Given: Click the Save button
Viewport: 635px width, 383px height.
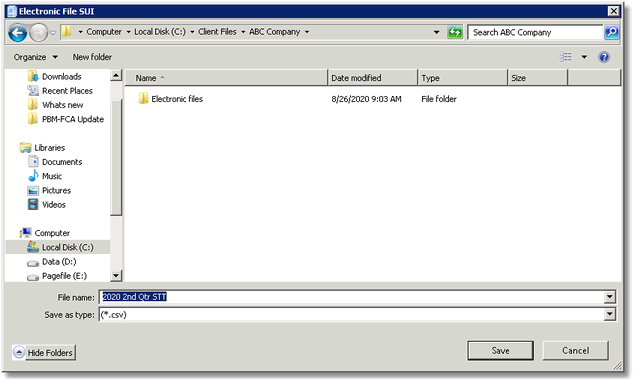Looking at the screenshot, I should (x=500, y=351).
